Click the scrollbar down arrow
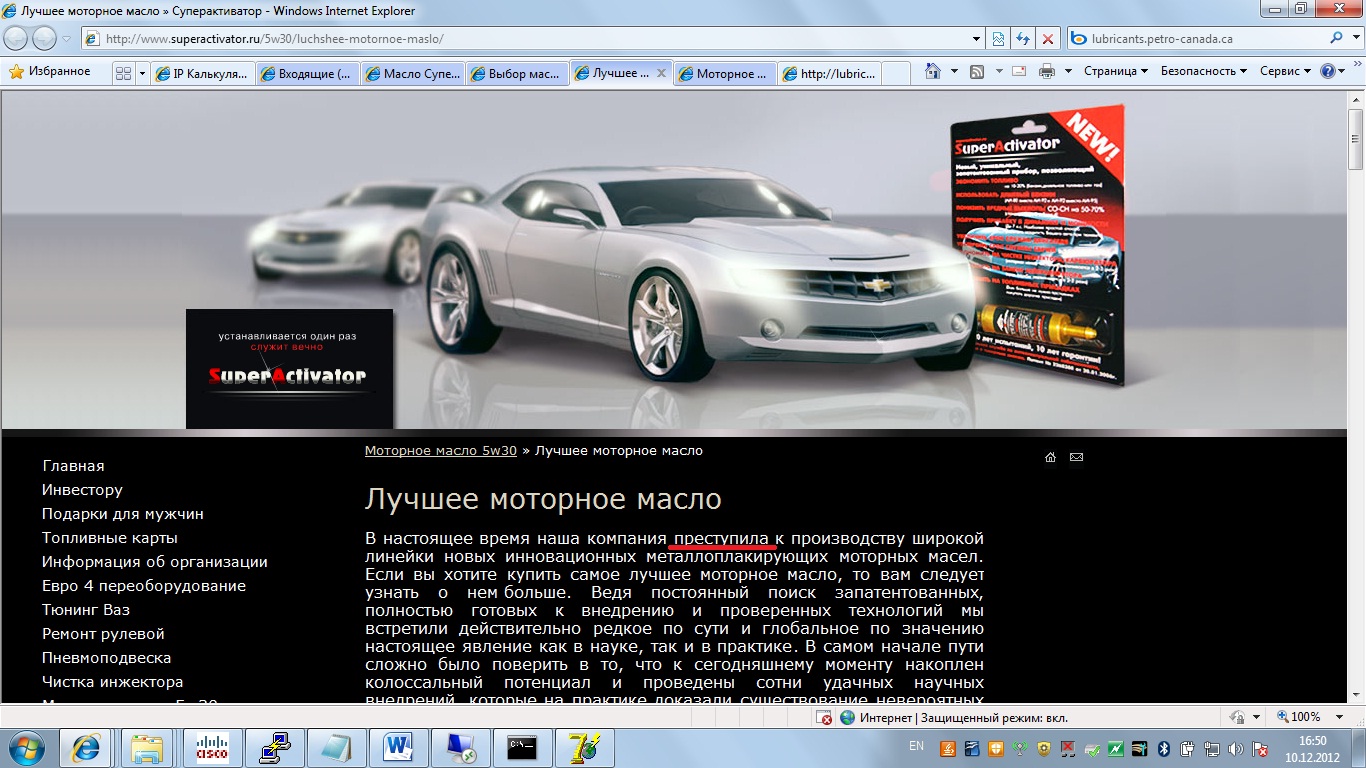 (x=1356, y=696)
